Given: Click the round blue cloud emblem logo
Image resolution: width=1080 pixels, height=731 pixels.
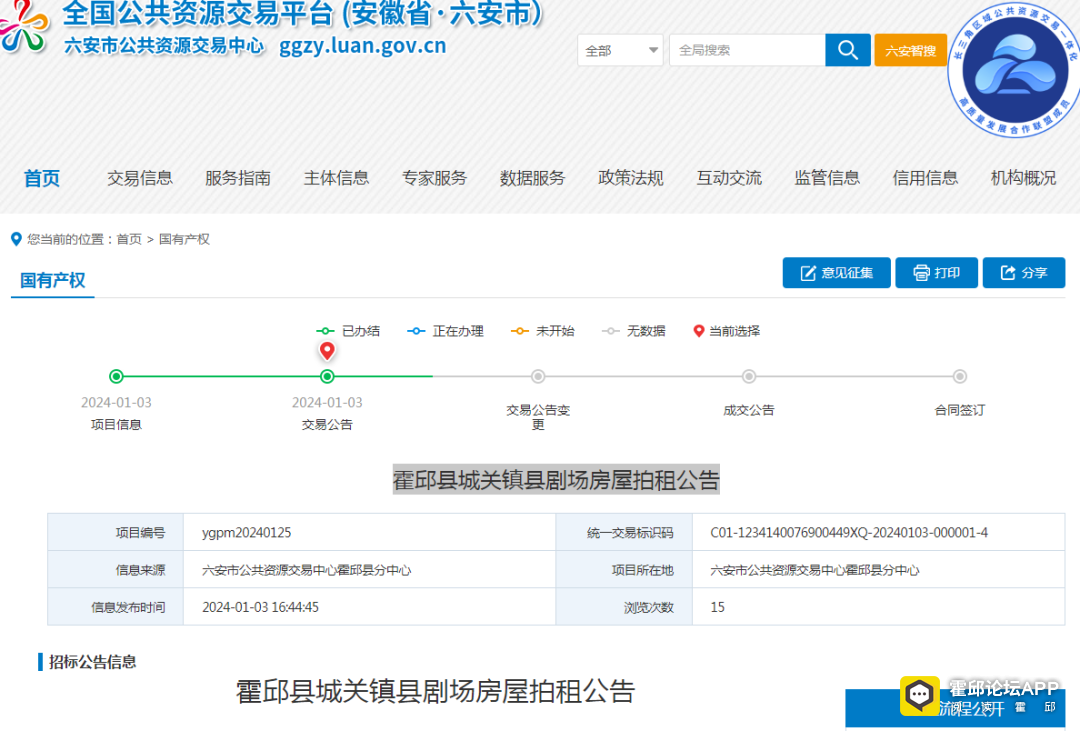Looking at the screenshot, I should click(x=1013, y=70).
